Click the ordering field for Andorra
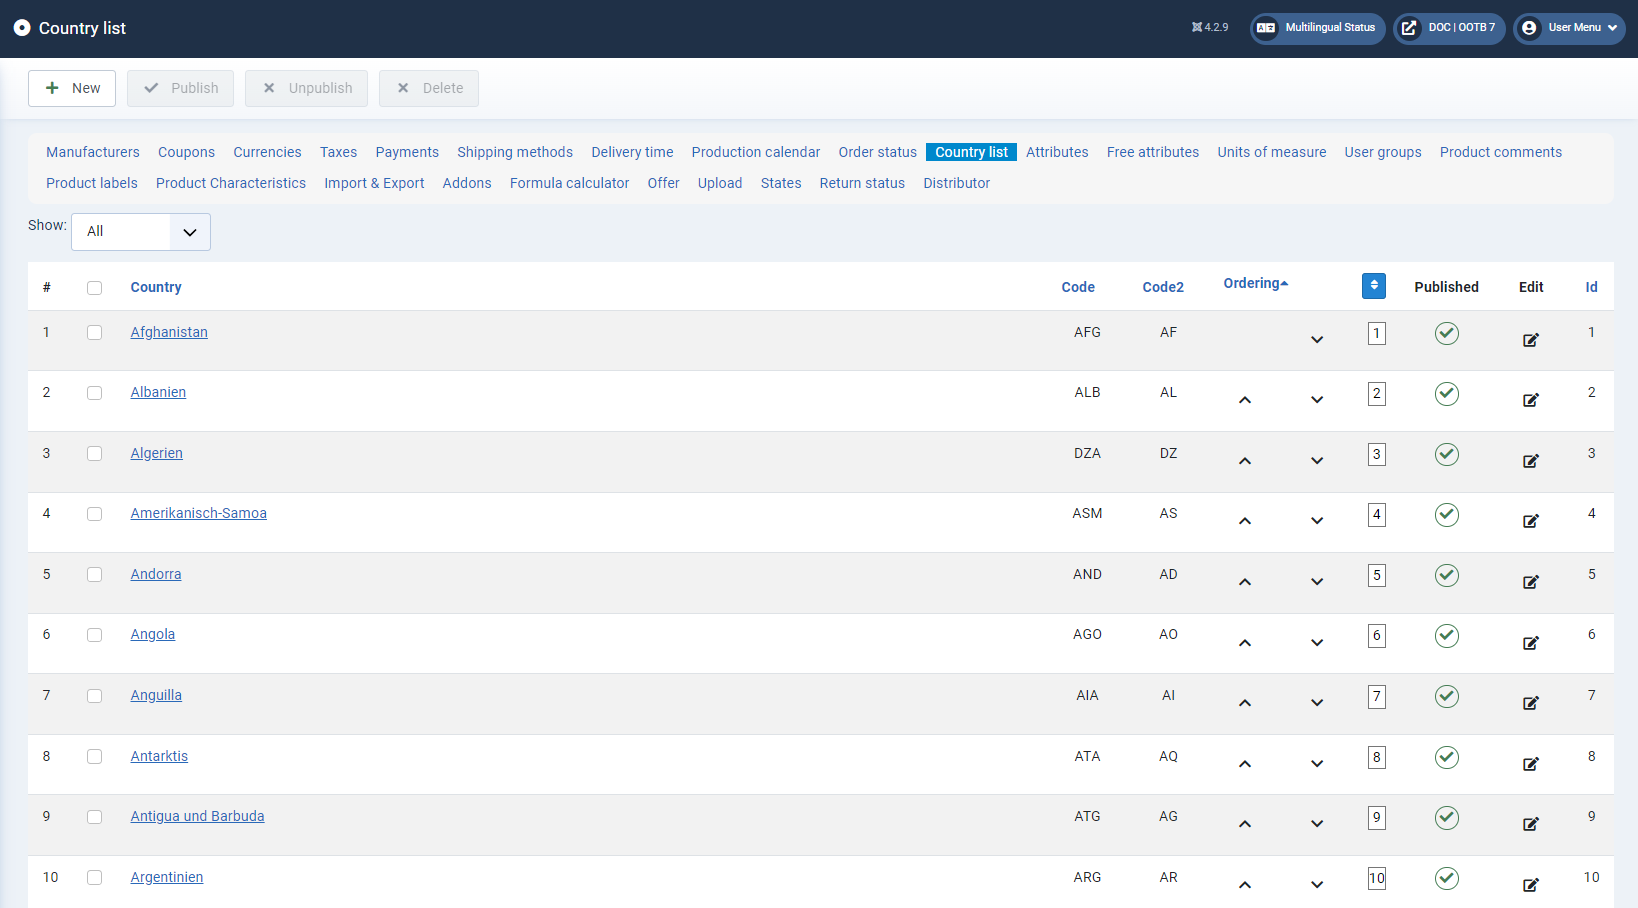This screenshot has width=1638, height=908. [x=1377, y=575]
